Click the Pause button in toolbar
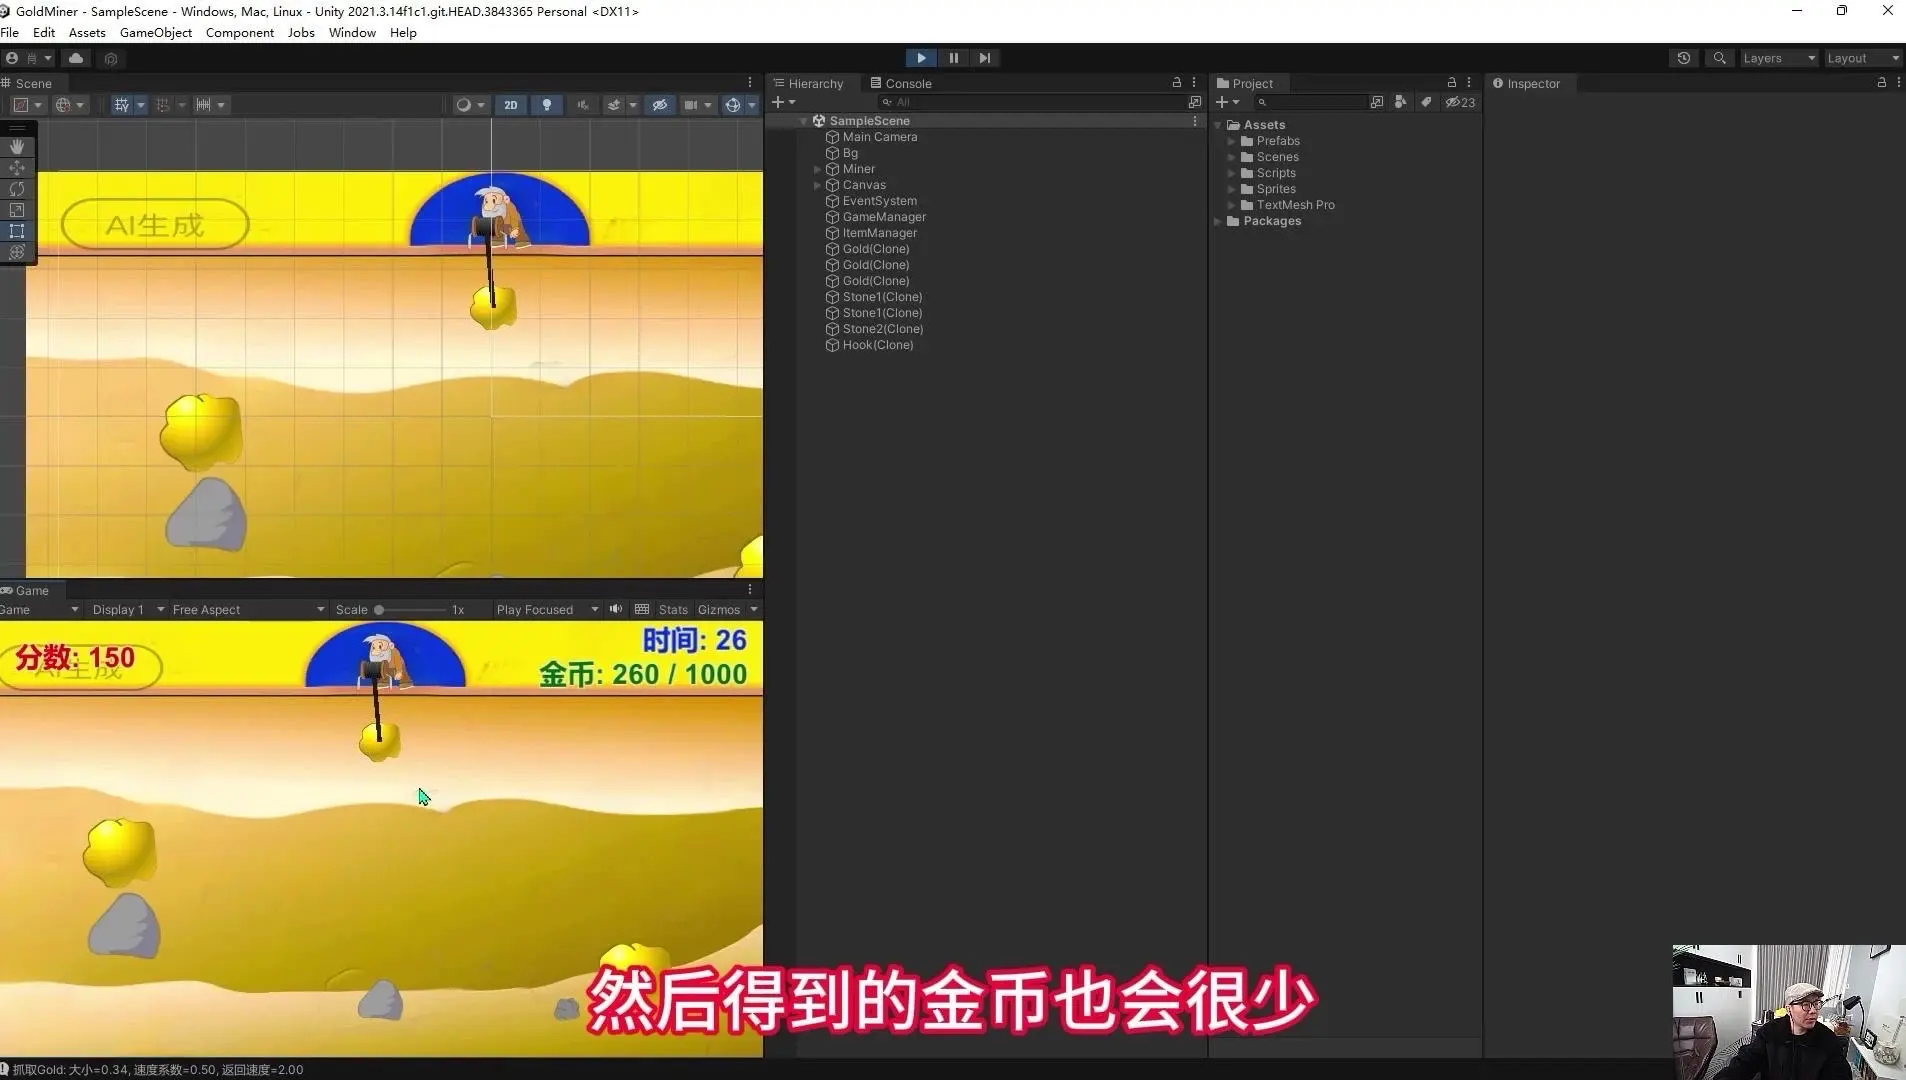Viewport: 1906px width, 1080px height. pyautogui.click(x=953, y=58)
